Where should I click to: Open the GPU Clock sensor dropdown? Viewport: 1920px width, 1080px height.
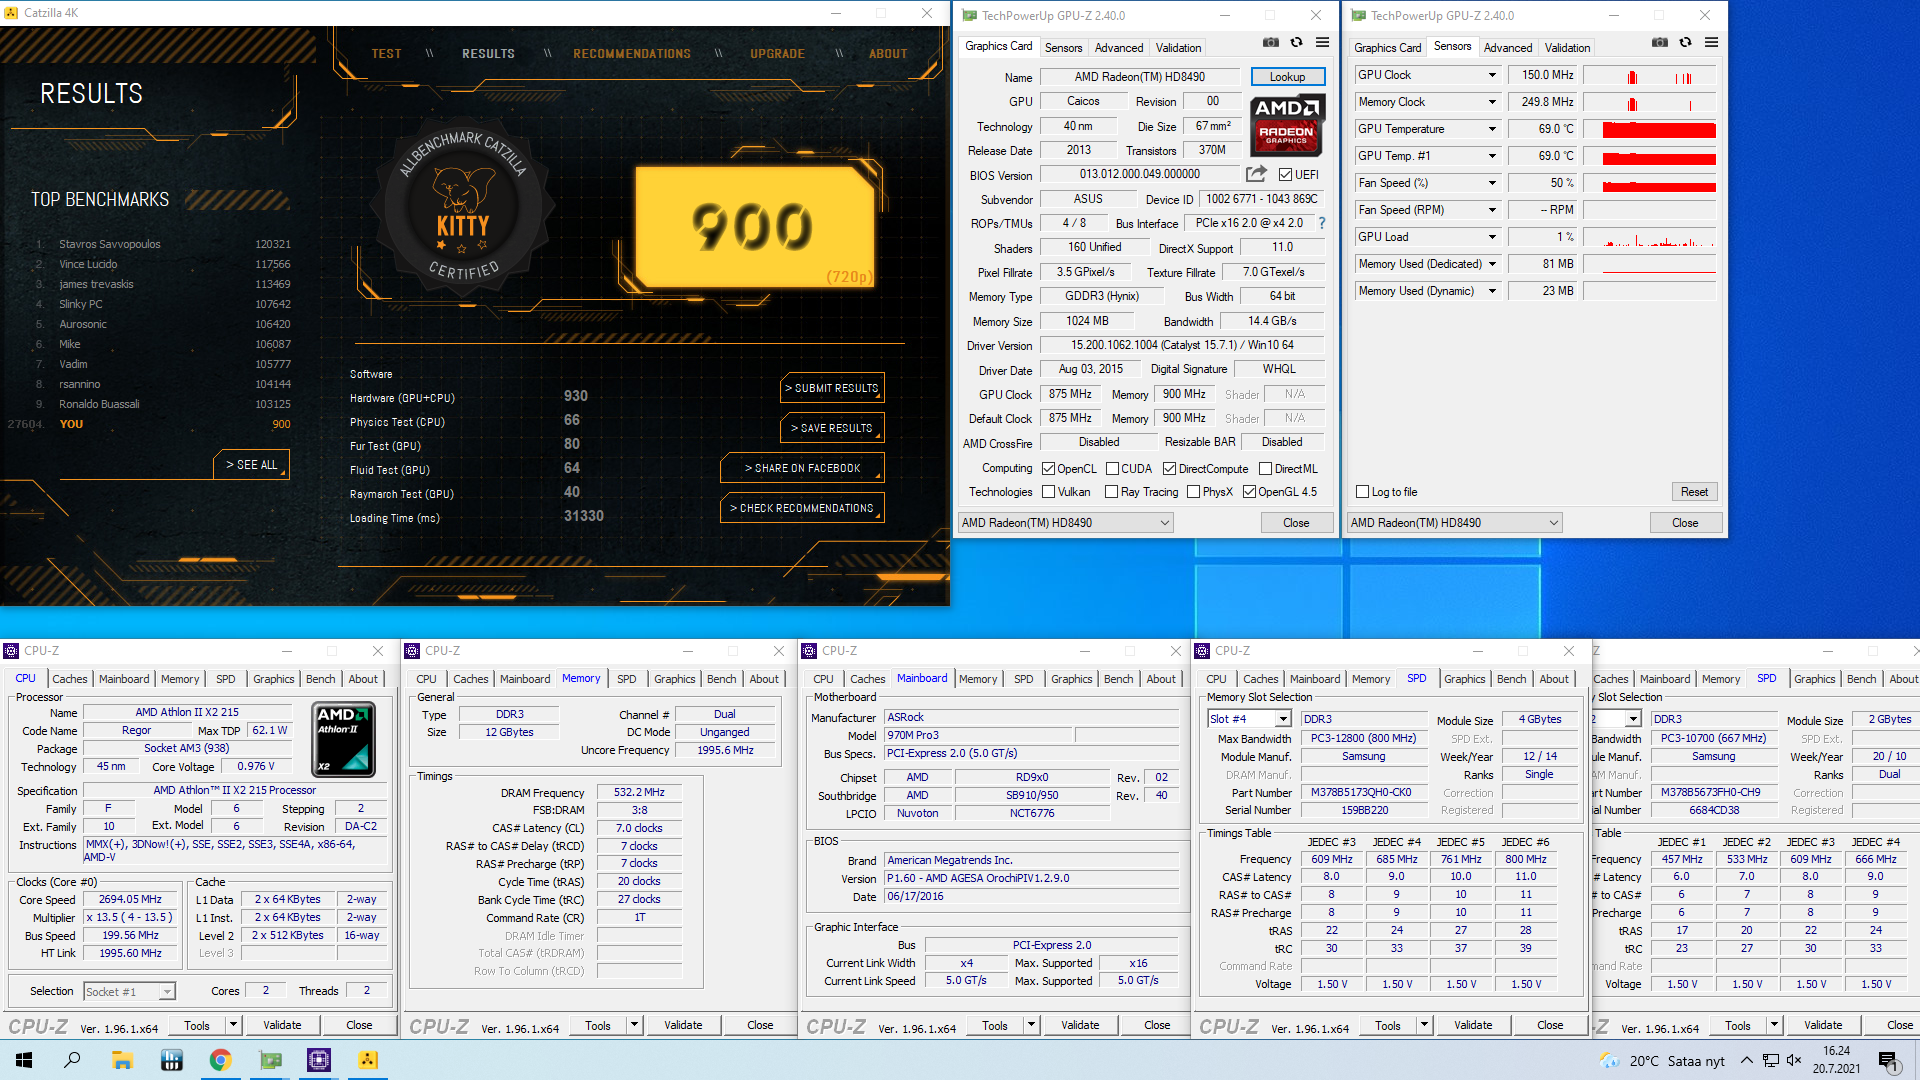tap(1492, 75)
